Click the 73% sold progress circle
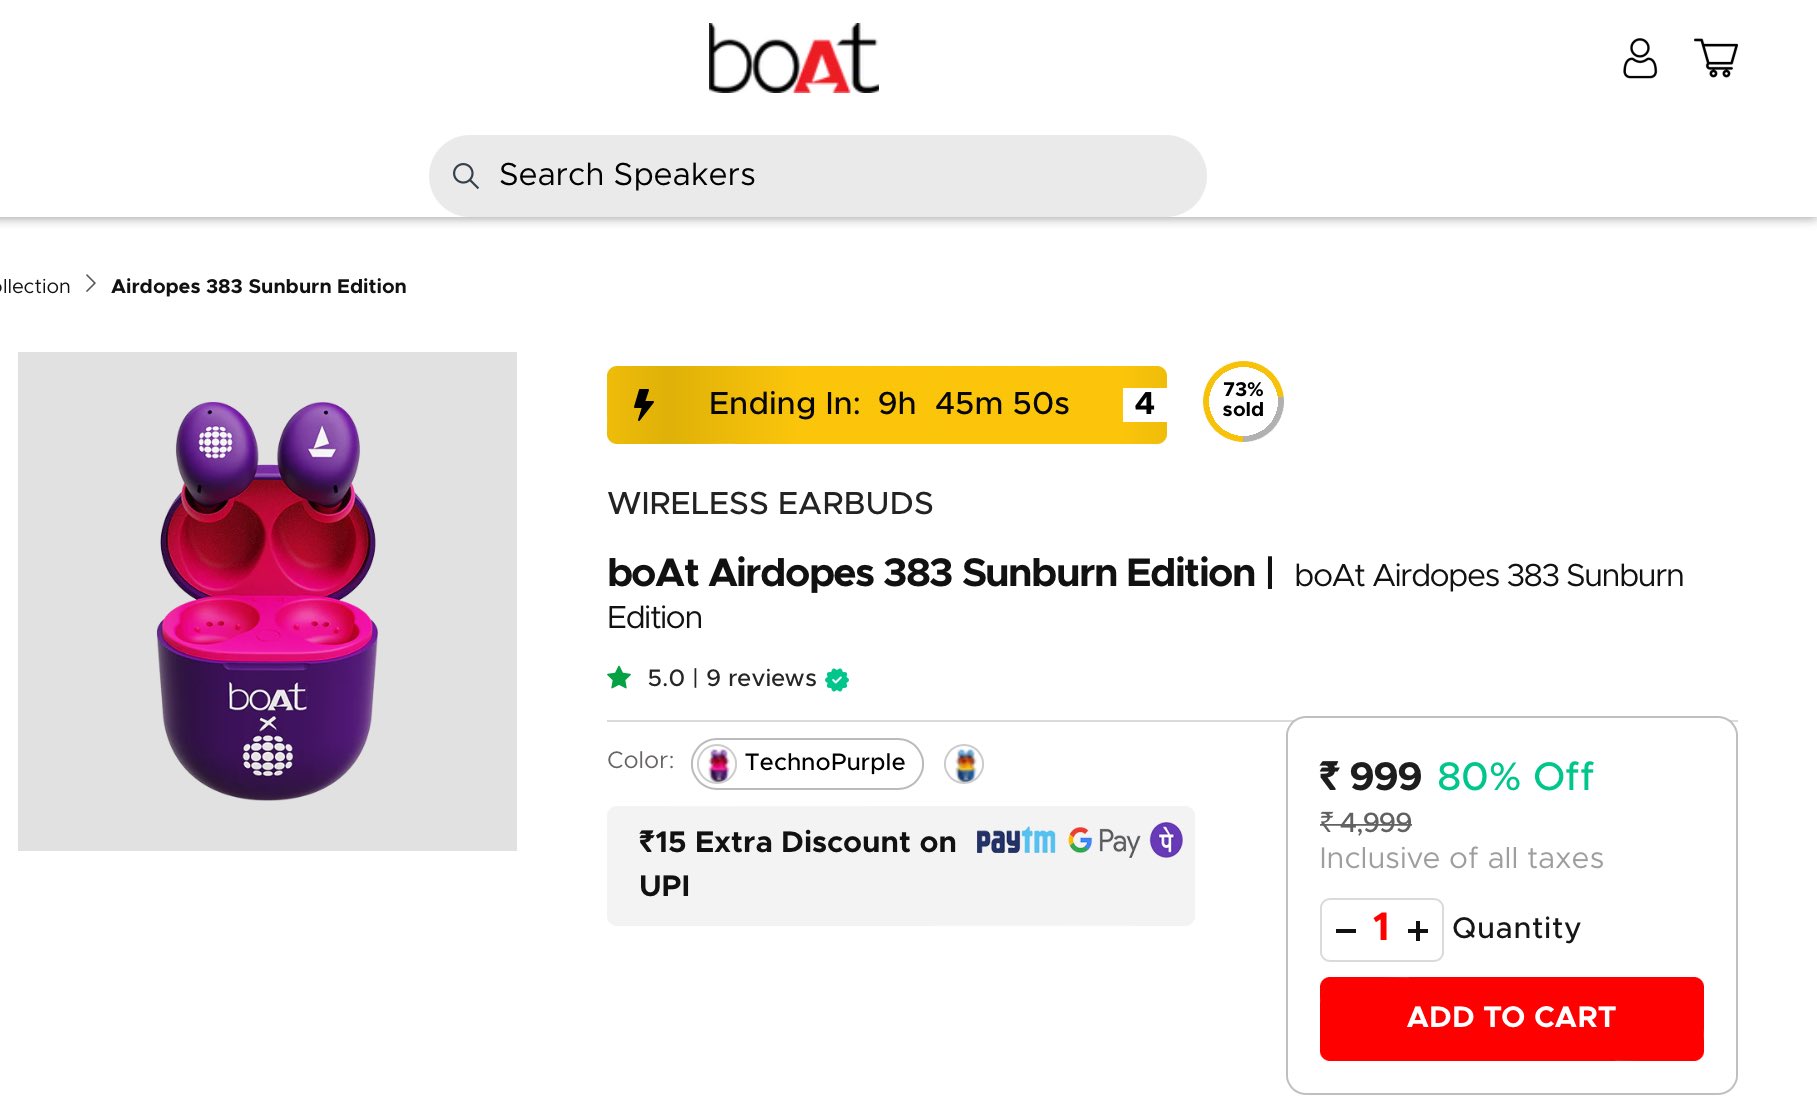This screenshot has height=1111, width=1817. (x=1243, y=401)
